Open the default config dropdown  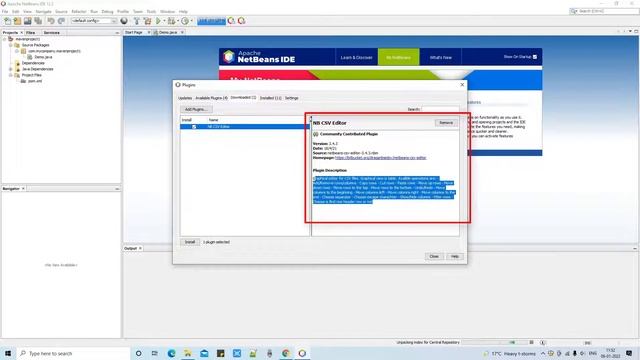coord(94,21)
